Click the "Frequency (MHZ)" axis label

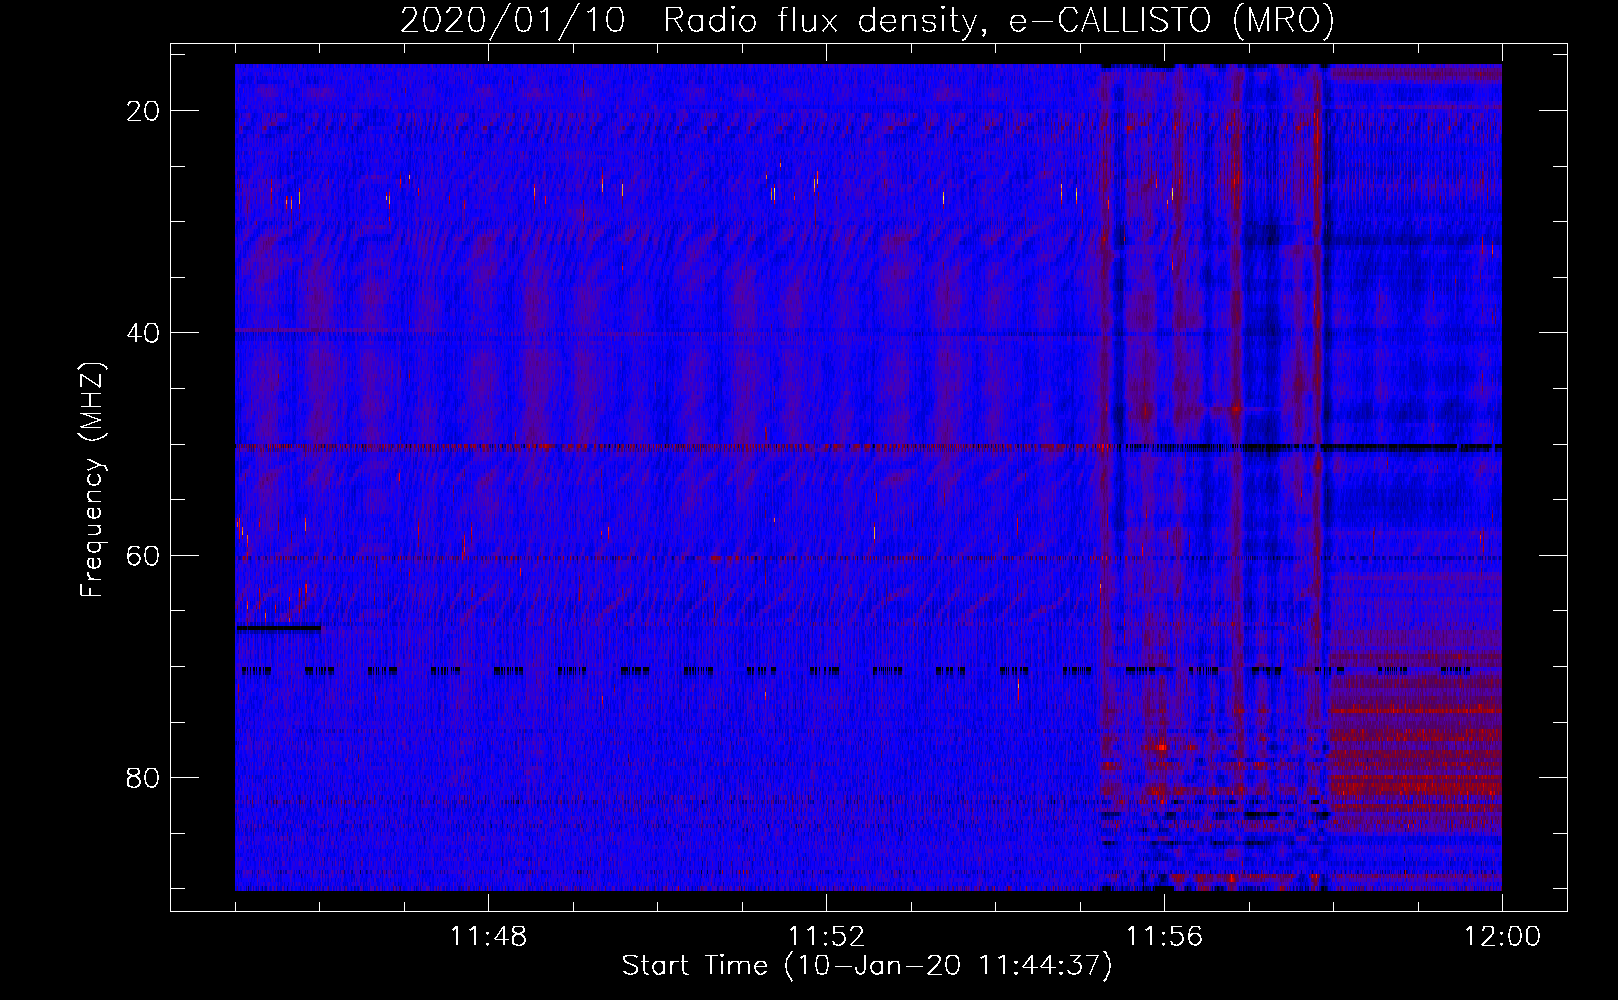coord(92,480)
